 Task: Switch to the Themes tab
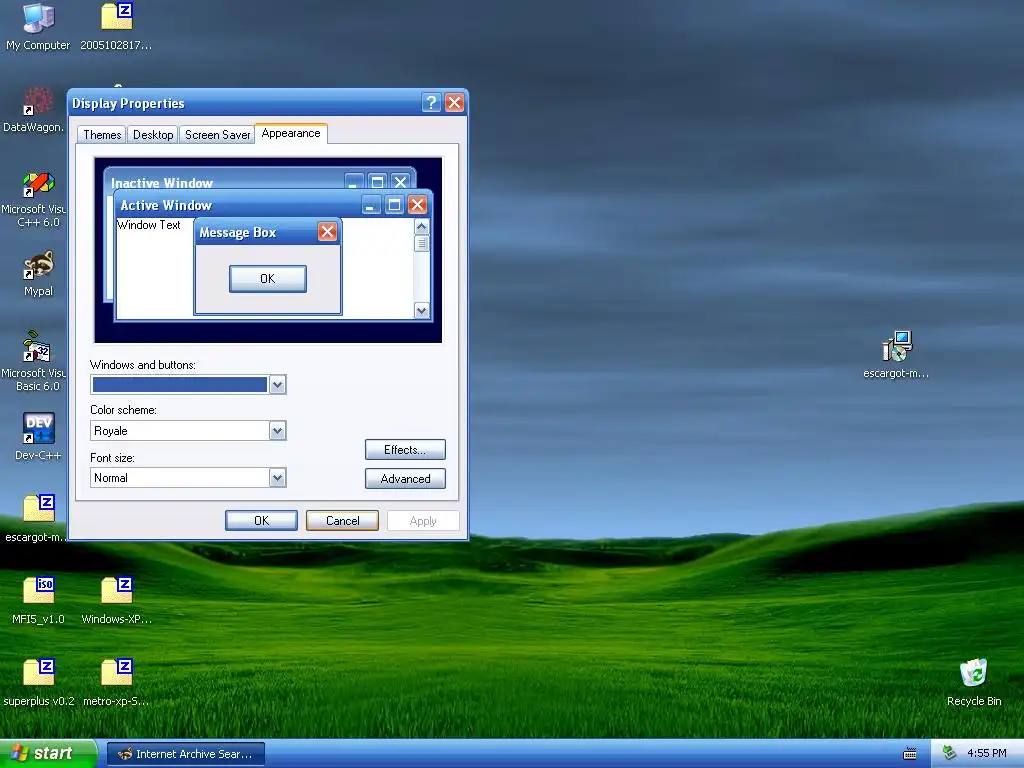pyautogui.click(x=102, y=135)
